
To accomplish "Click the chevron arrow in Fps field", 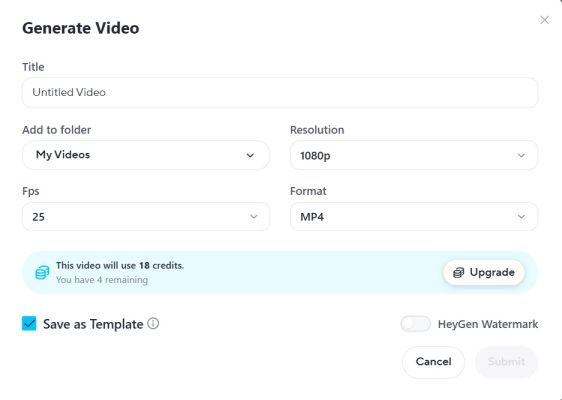I will coord(254,216).
